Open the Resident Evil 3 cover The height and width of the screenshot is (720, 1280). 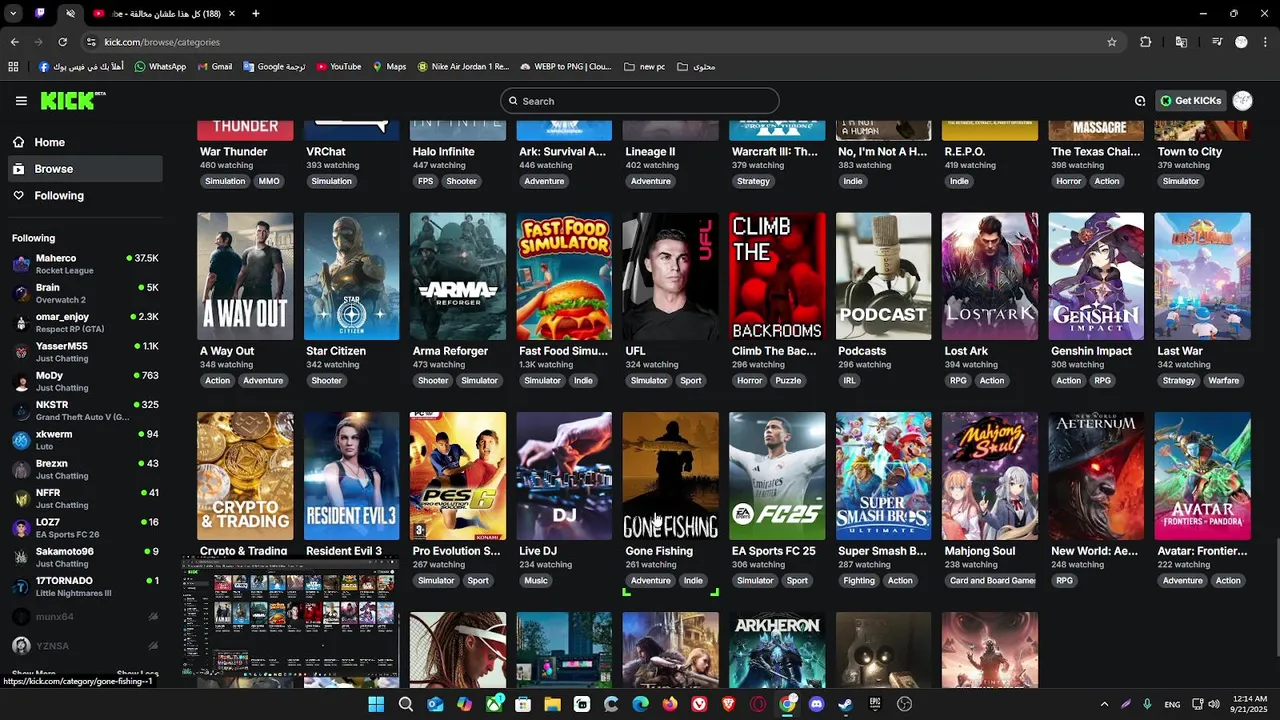351,476
